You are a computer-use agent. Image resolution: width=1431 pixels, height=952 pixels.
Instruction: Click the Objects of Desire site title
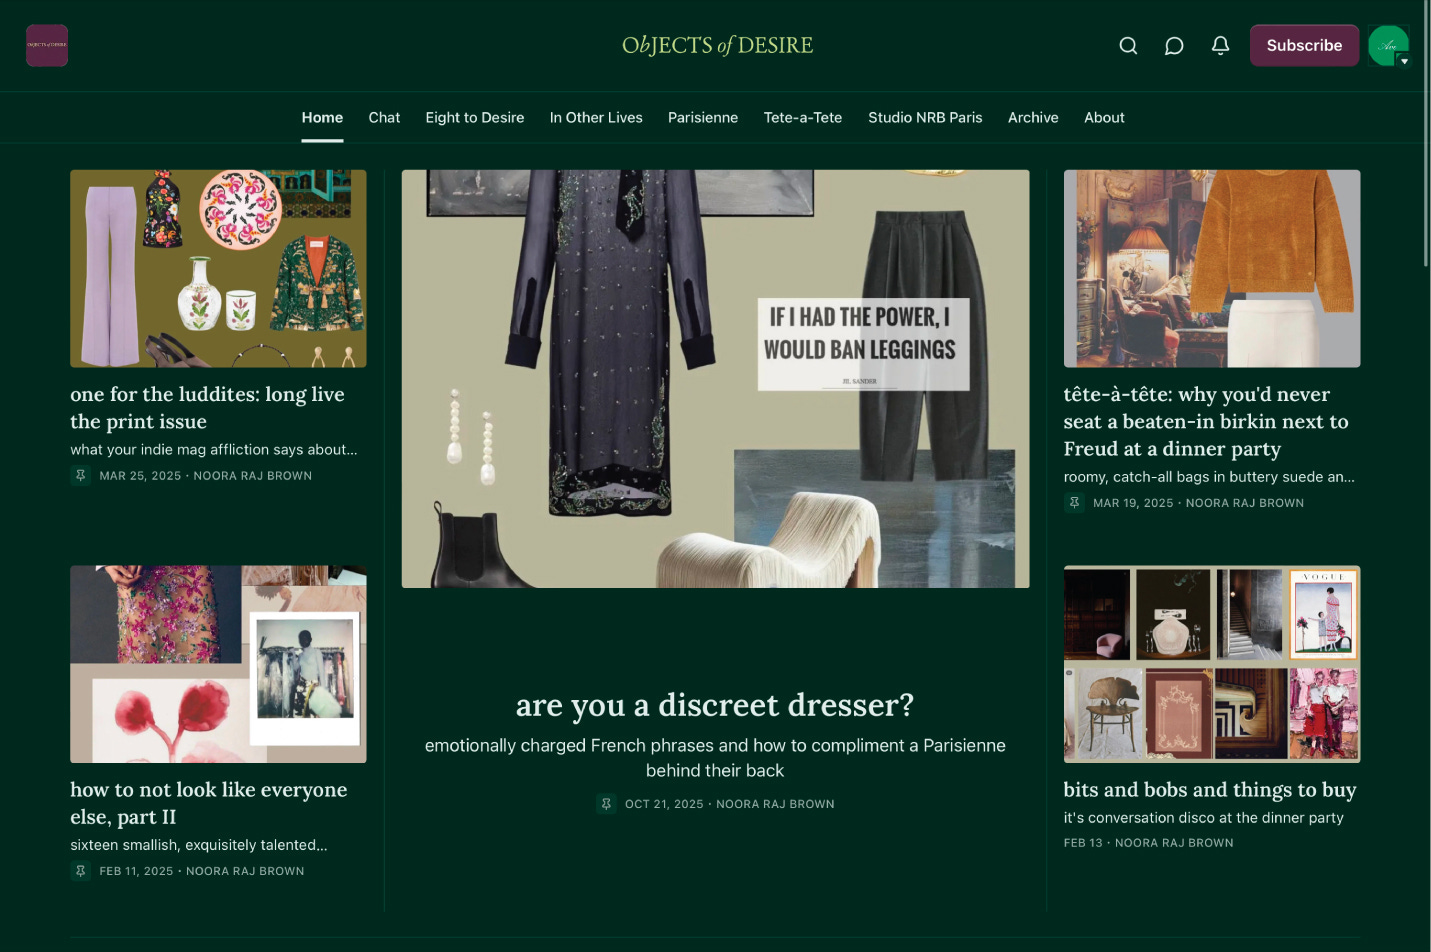717,46
